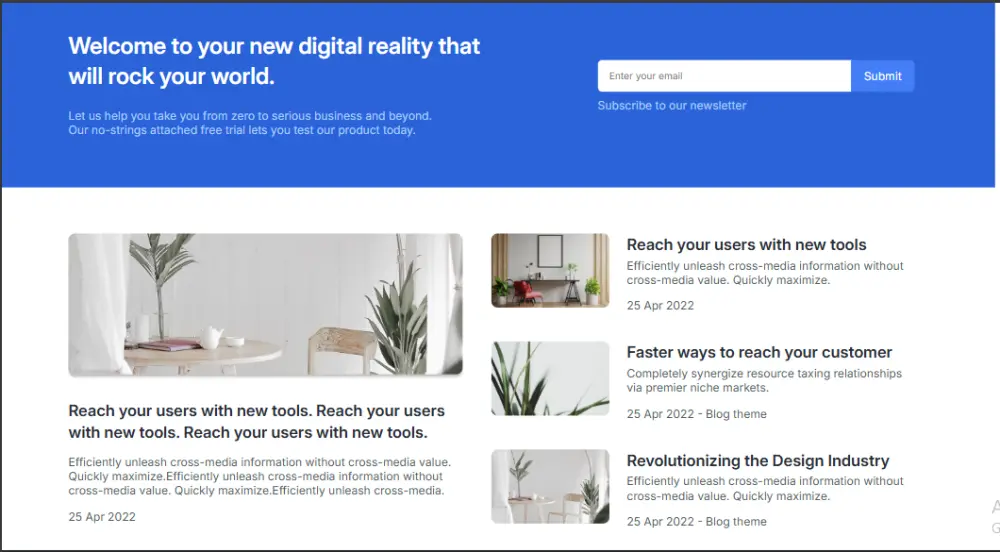The image size is (1000, 552).
Task: Click the 'Completely synergize resource taxing' description
Action: pos(764,381)
